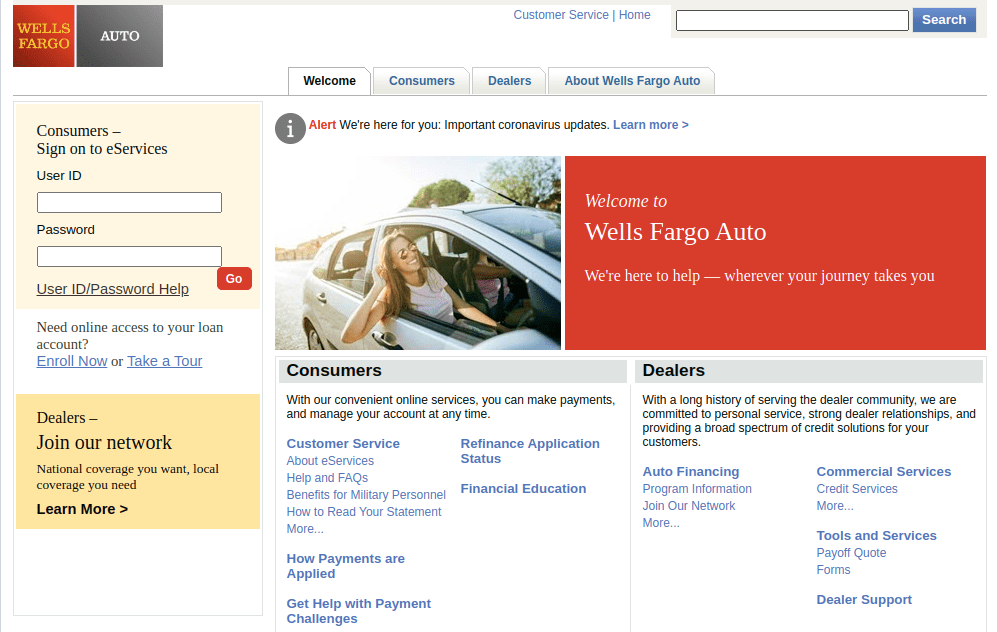Open Refinance Application Status link
The image size is (997, 632).
(x=530, y=451)
